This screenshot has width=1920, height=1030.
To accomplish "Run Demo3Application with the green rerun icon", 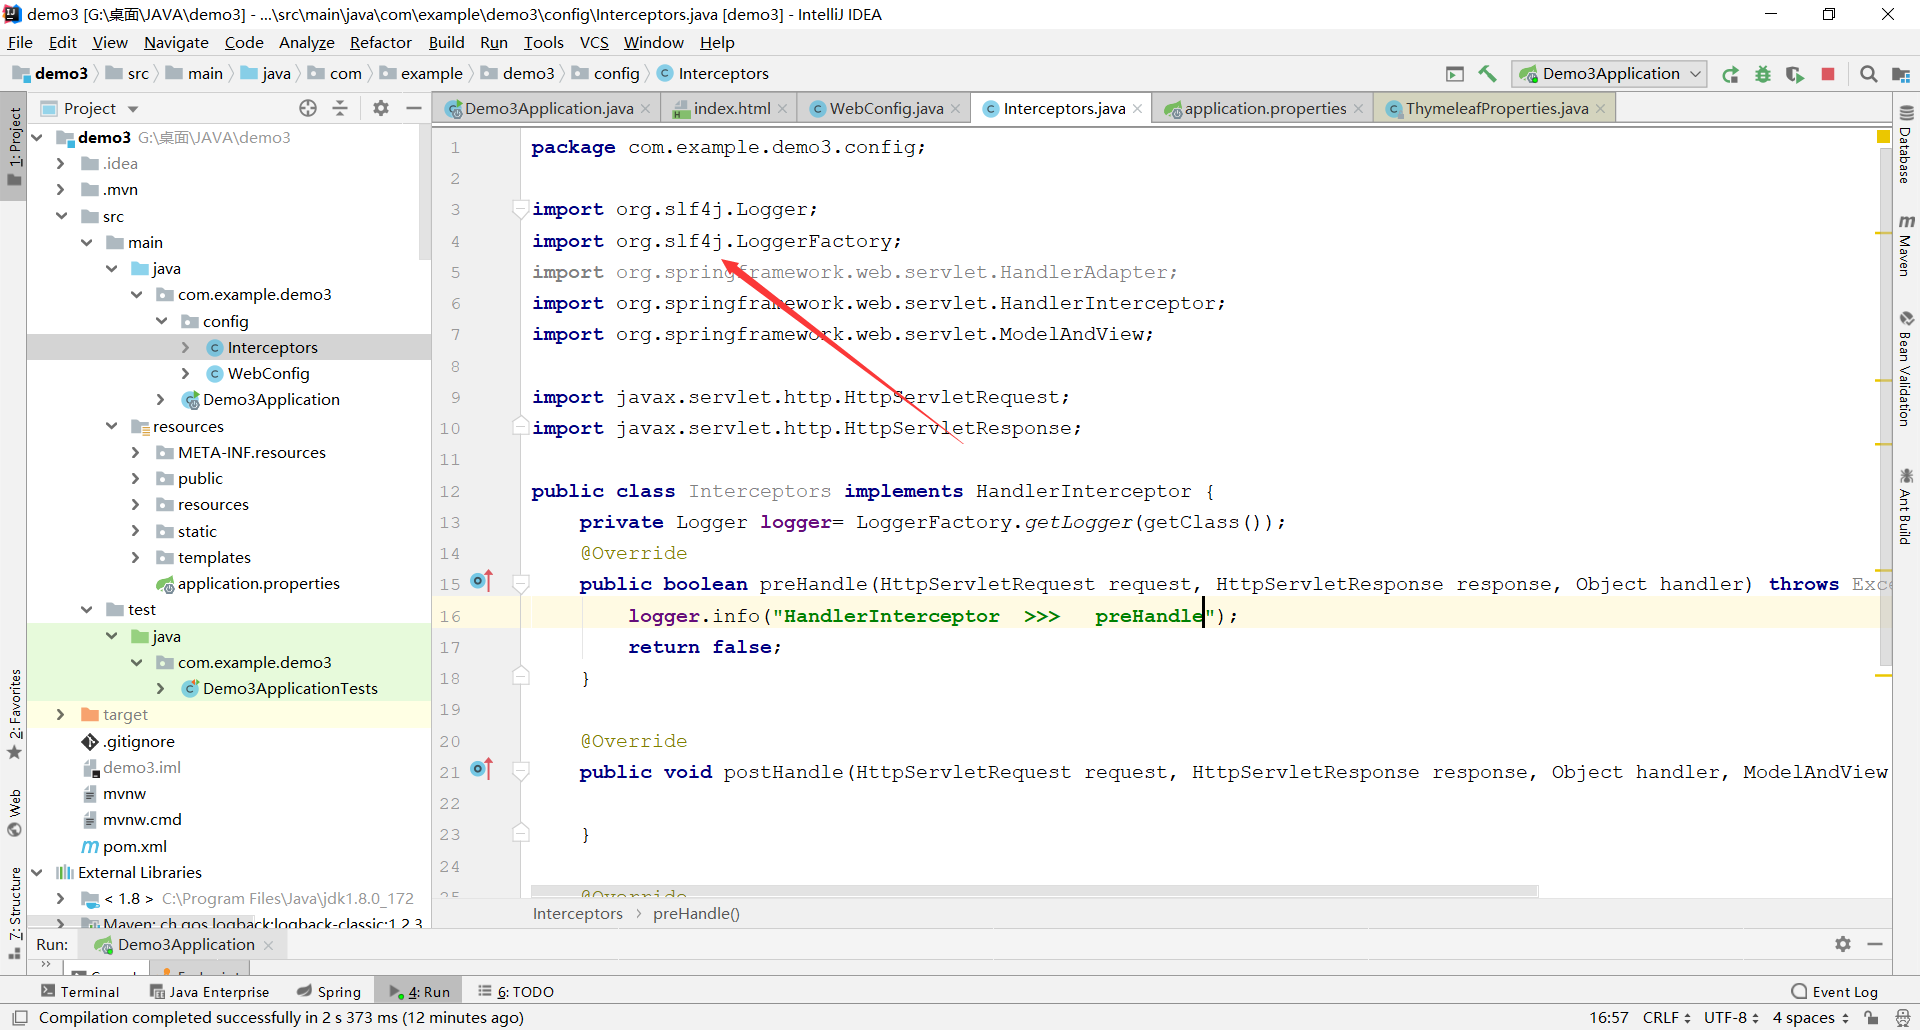I will [1730, 74].
